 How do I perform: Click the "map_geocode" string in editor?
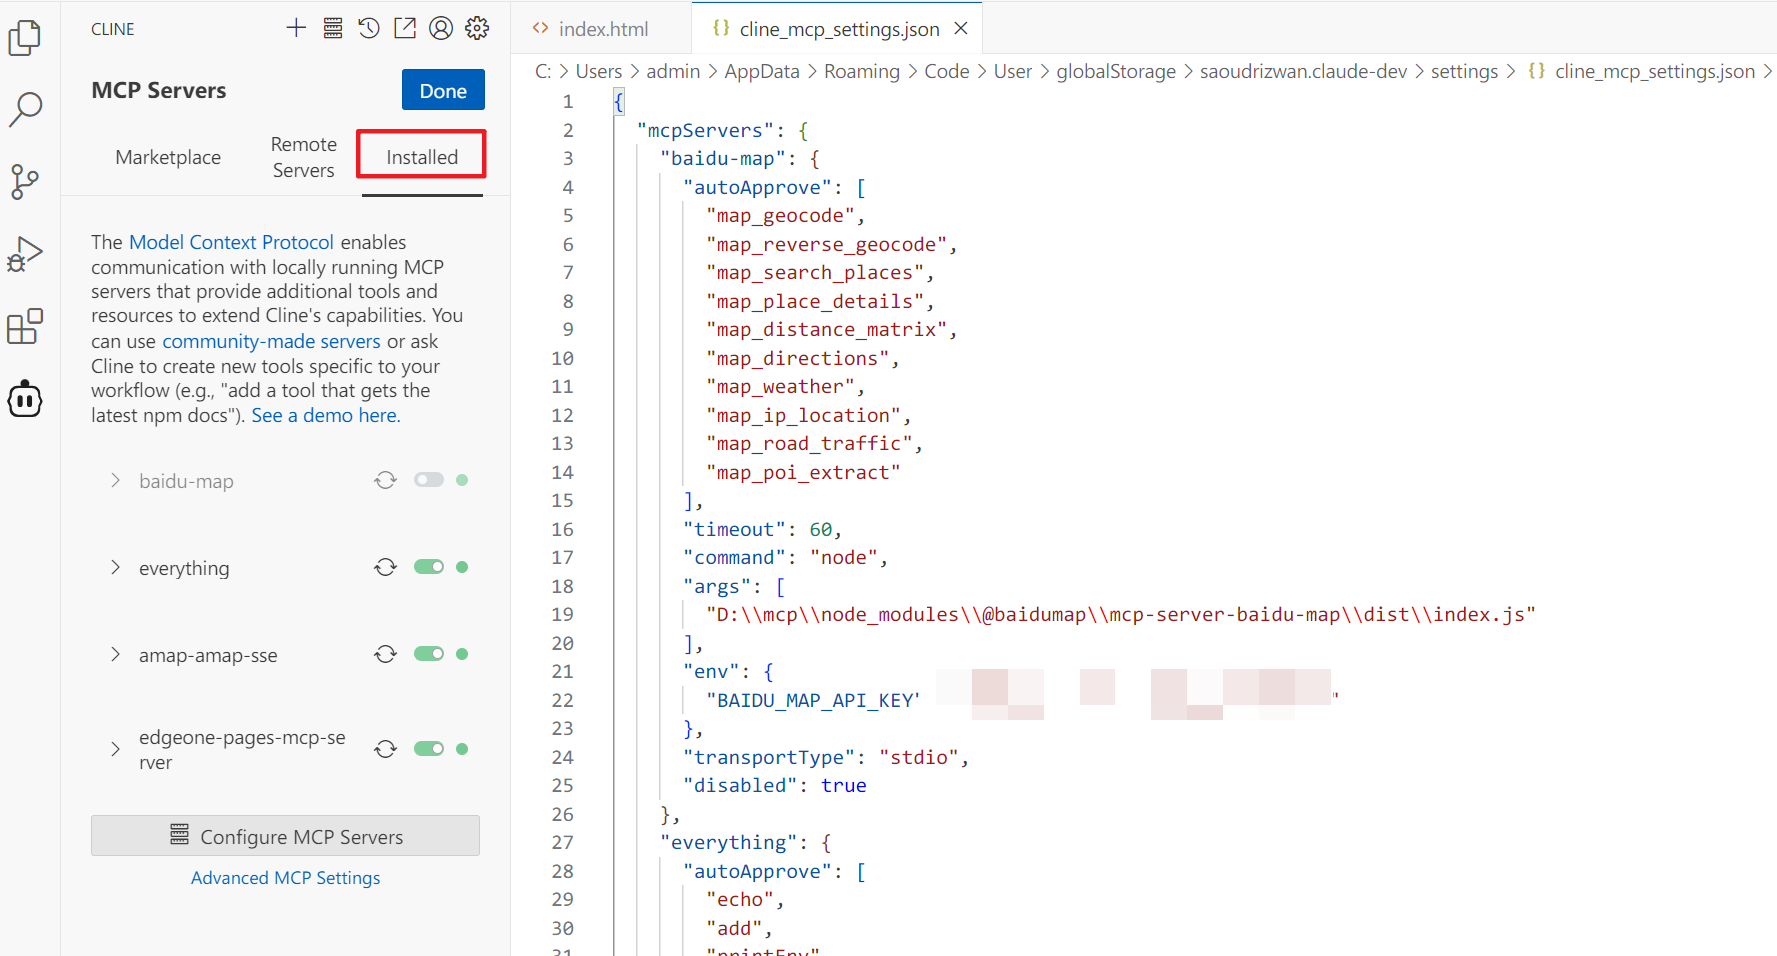(x=780, y=215)
